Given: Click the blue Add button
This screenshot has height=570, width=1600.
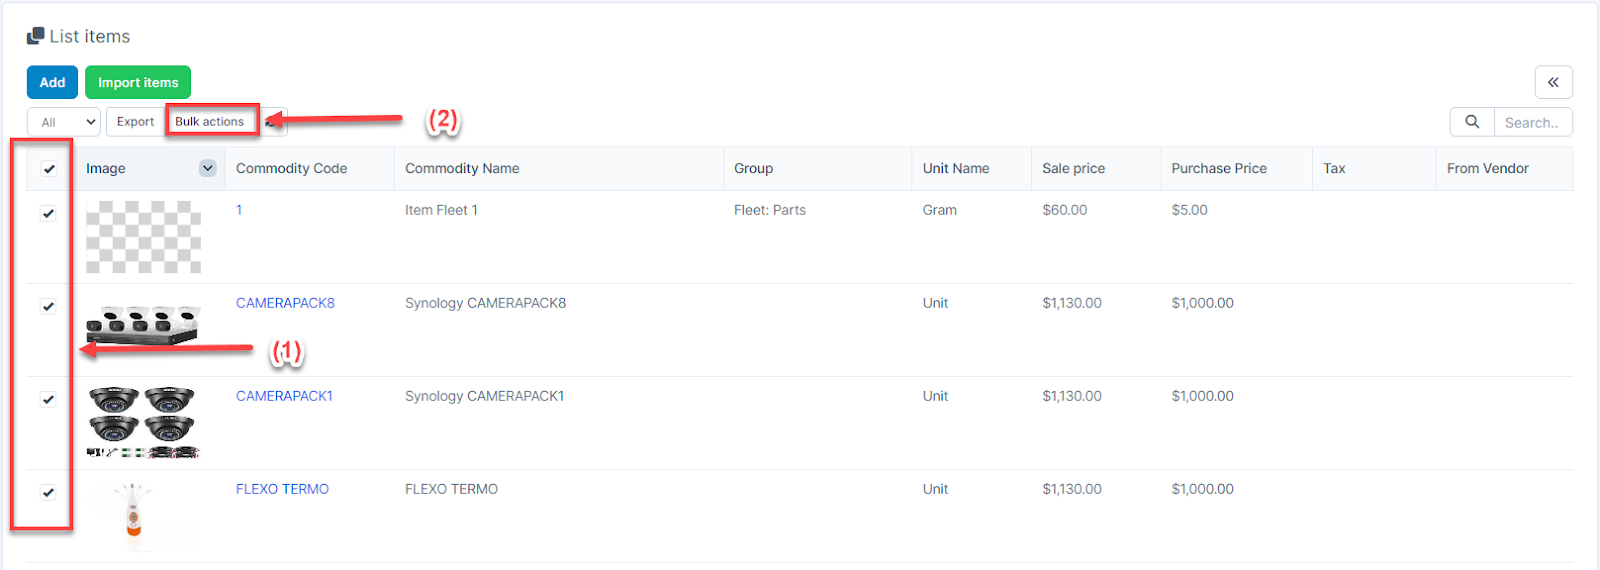Looking at the screenshot, I should [52, 82].
